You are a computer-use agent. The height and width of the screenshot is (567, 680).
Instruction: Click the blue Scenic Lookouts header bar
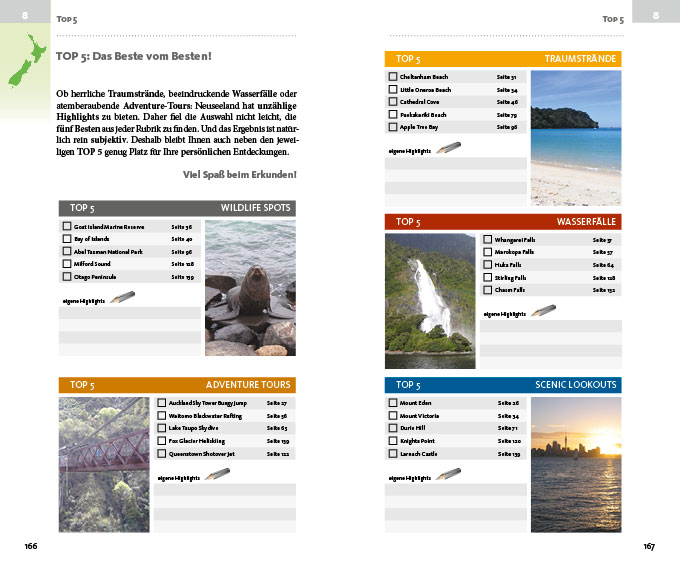coord(503,385)
